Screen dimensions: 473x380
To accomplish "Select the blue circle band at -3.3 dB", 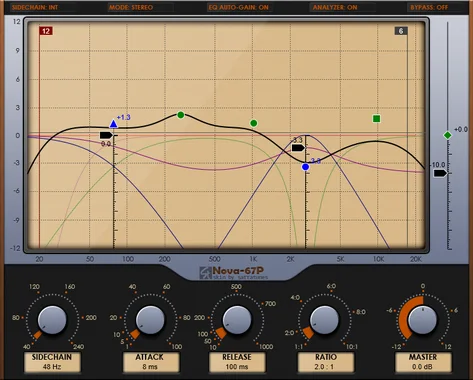I will [306, 167].
